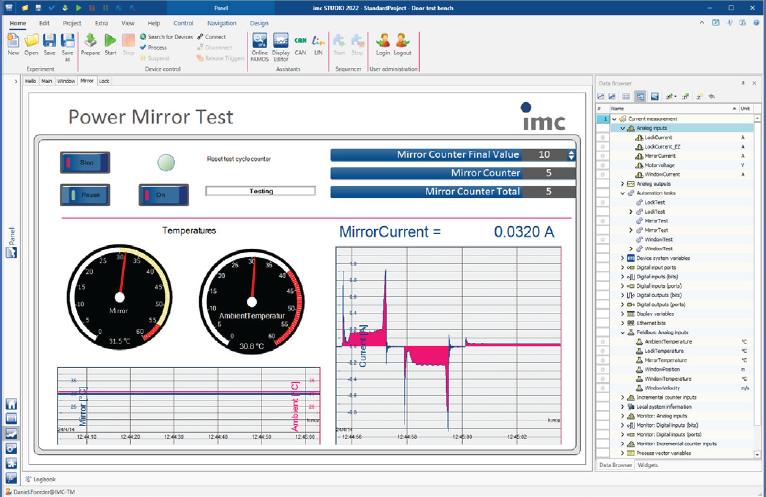766x497 pixels.
Task: Click the Logout user icon
Action: click(x=403, y=42)
